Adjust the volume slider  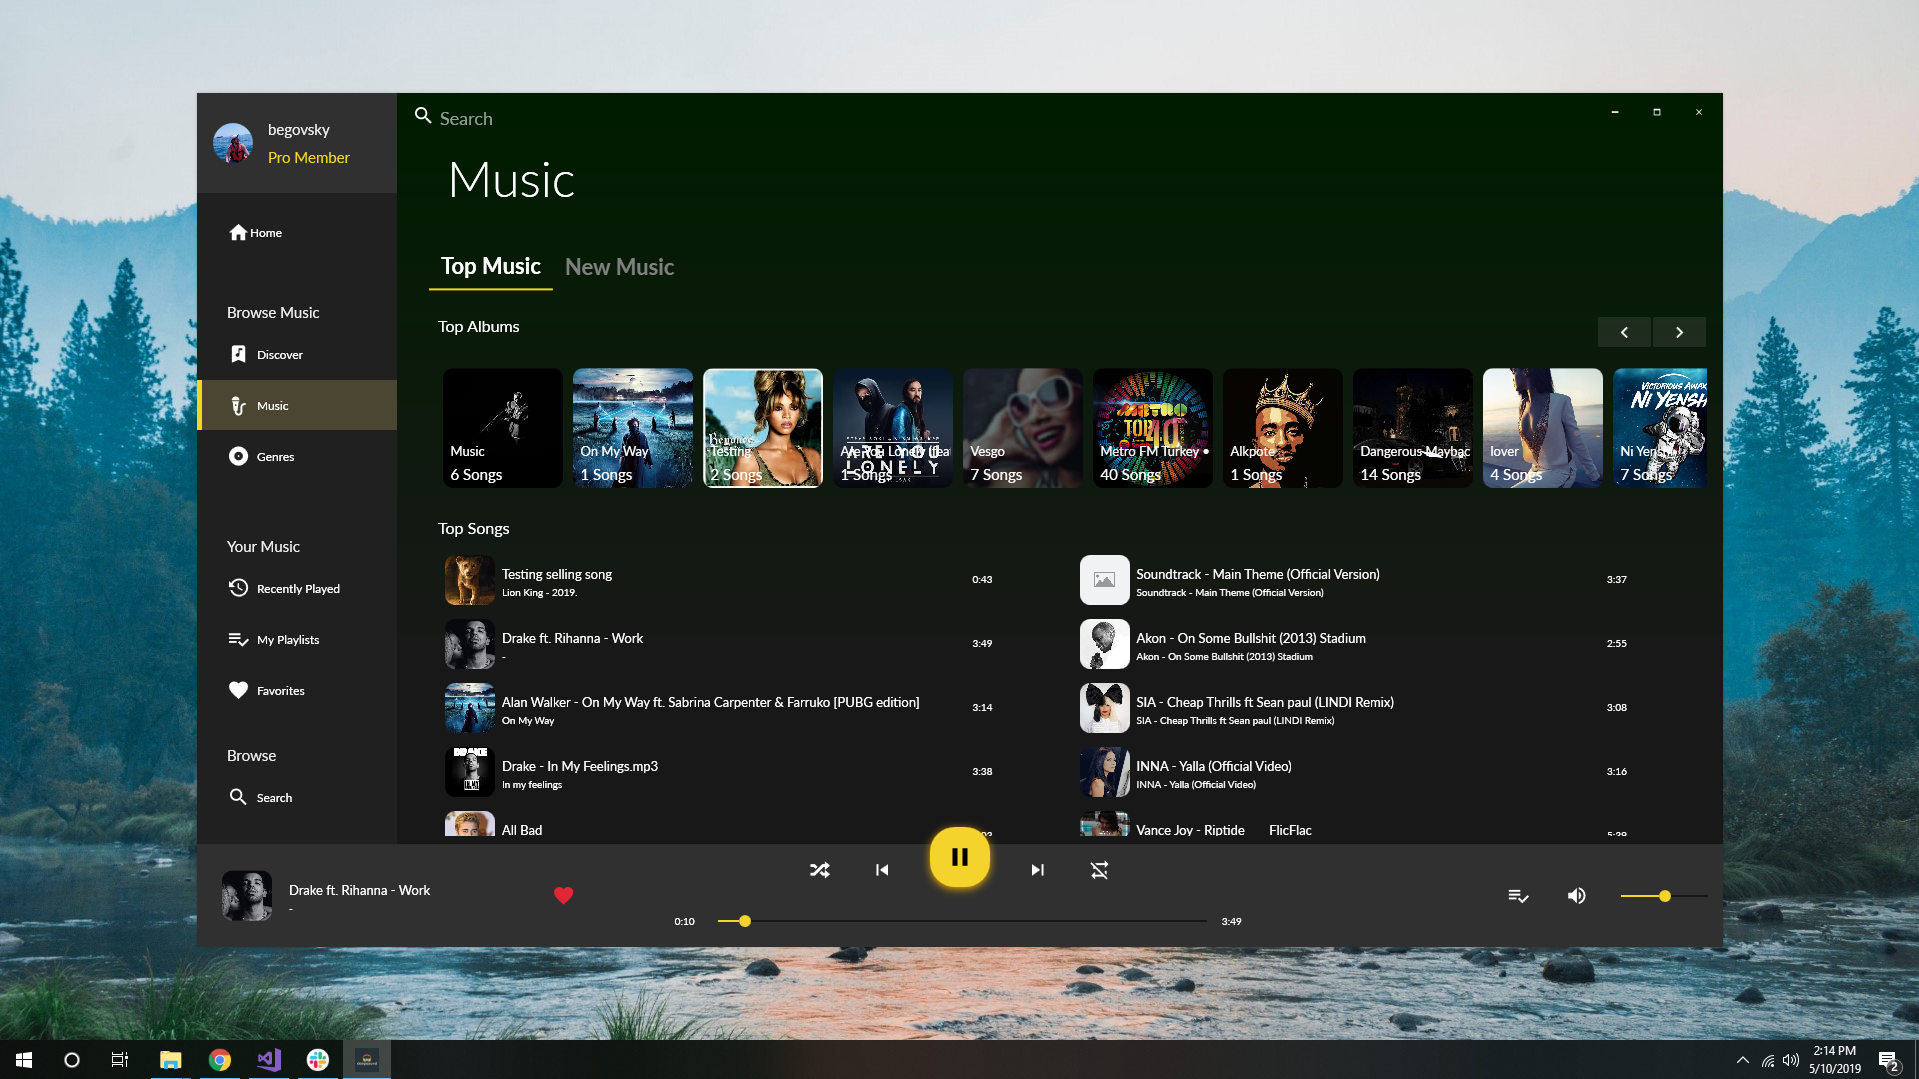click(1663, 896)
